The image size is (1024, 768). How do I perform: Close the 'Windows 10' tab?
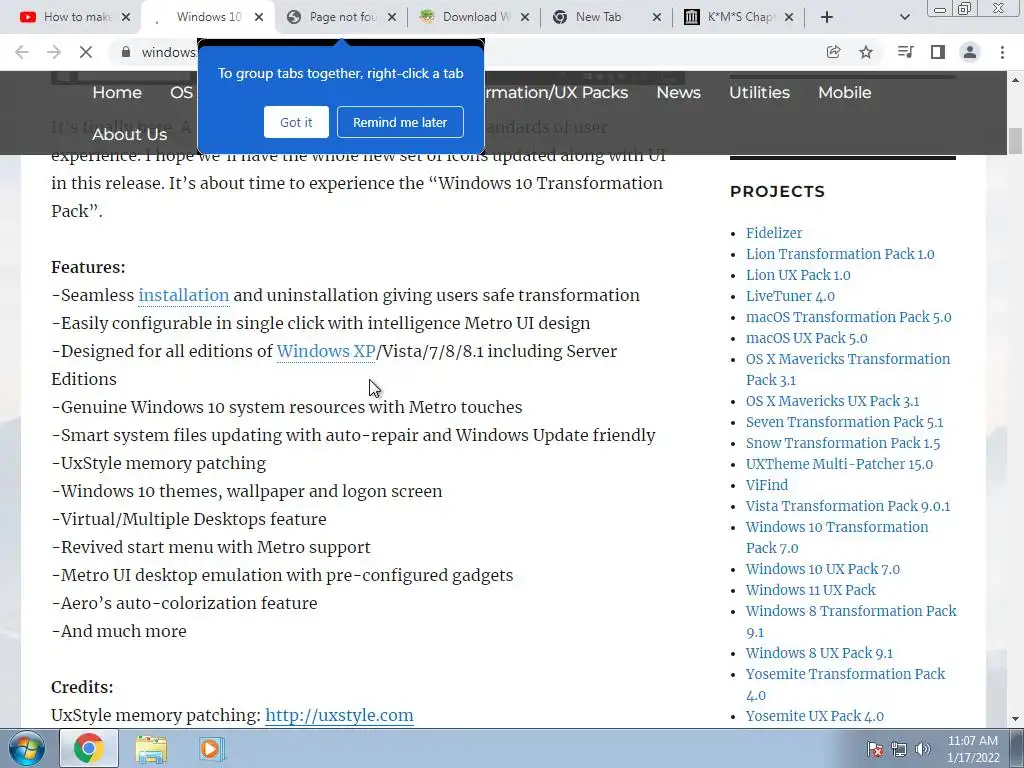pyautogui.click(x=259, y=17)
